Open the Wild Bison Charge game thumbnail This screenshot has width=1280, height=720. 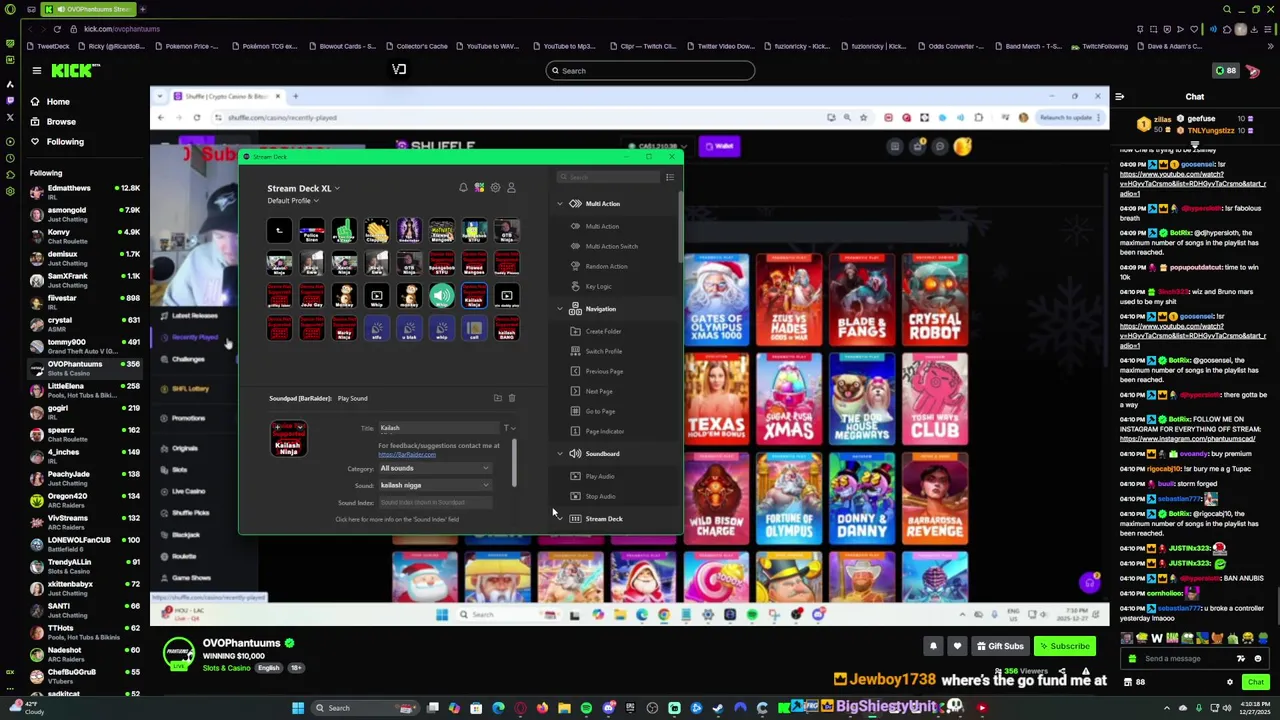point(716,498)
